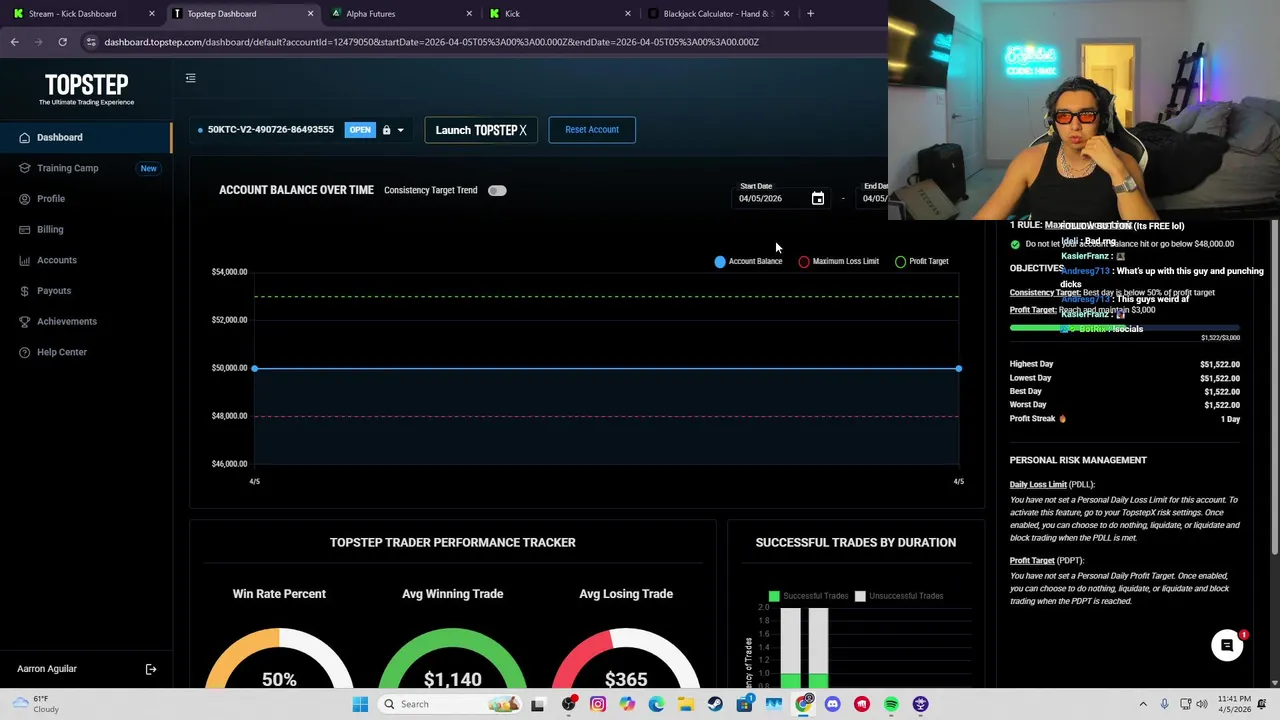
Task: Click the Topstep logo
Action: click(x=87, y=89)
